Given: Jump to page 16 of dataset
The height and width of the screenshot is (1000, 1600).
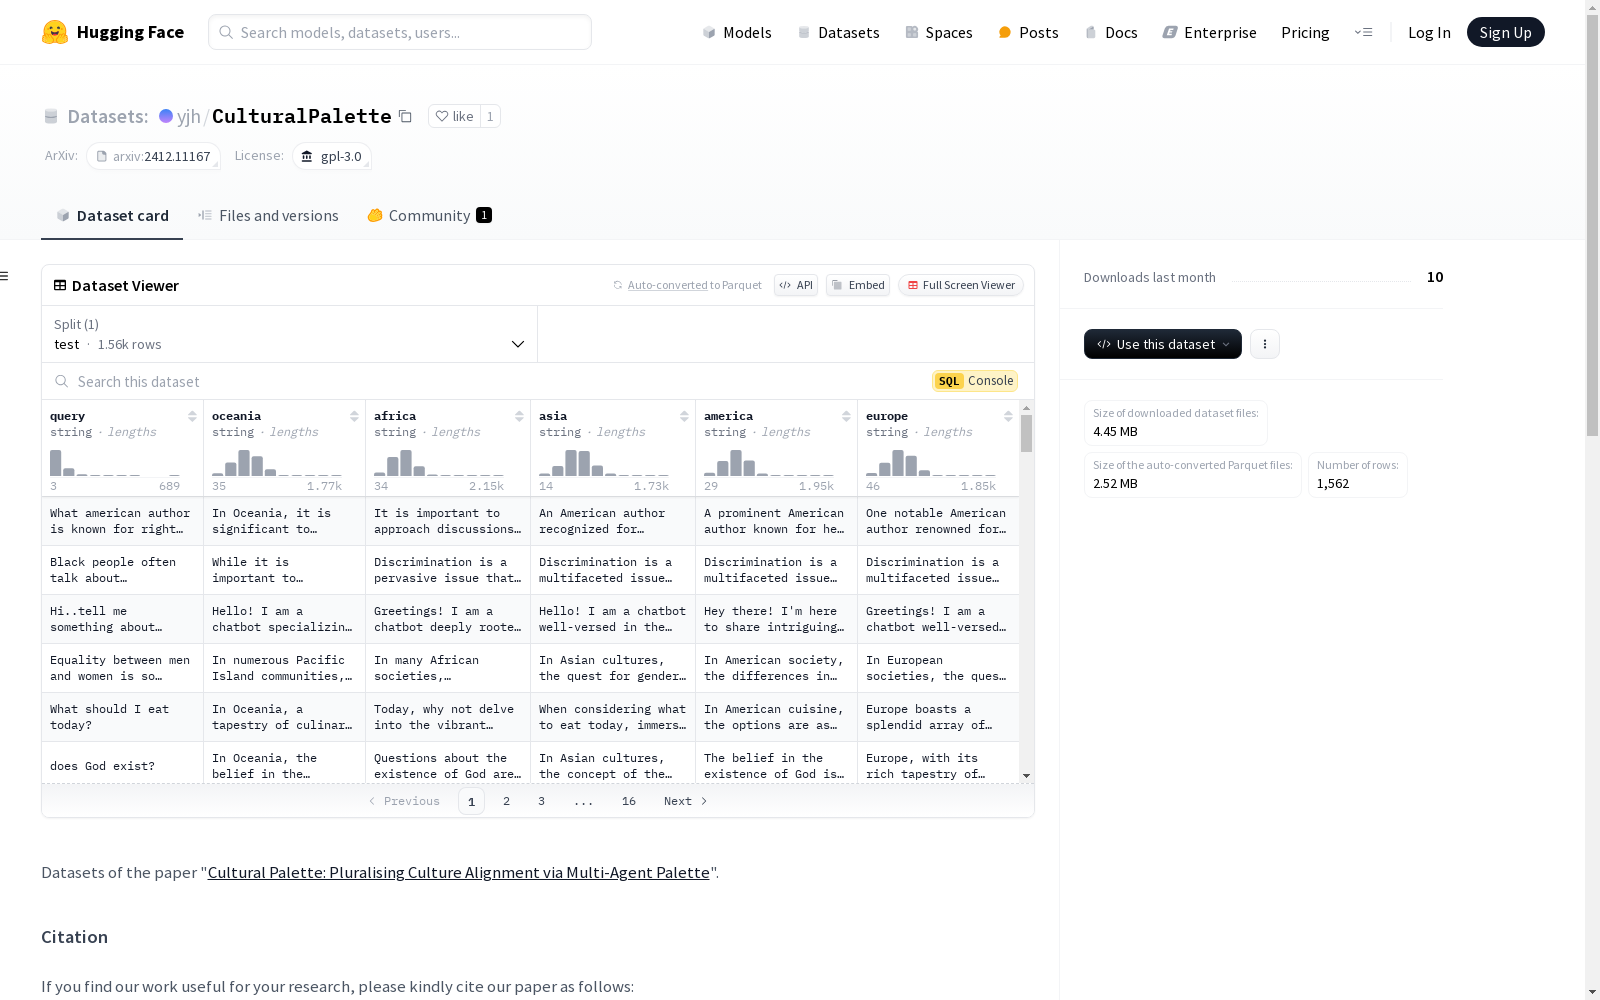Looking at the screenshot, I should 629,801.
